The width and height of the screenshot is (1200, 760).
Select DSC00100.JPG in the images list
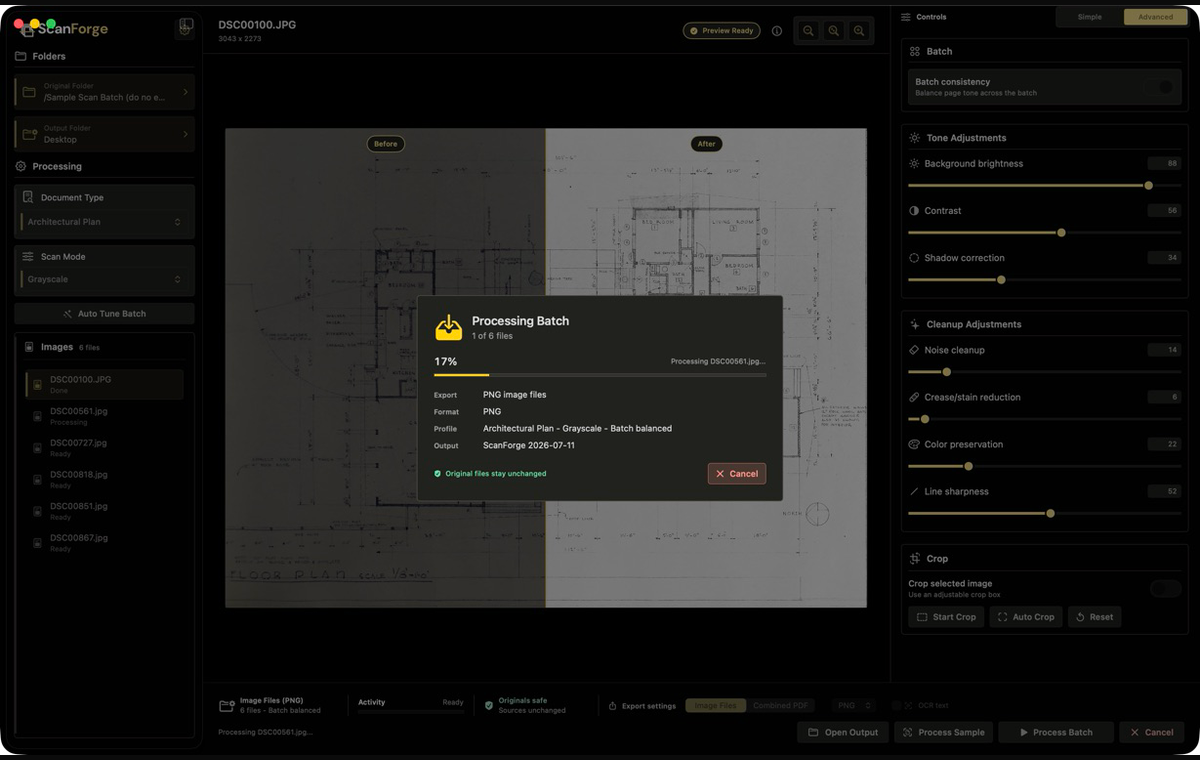[104, 385]
